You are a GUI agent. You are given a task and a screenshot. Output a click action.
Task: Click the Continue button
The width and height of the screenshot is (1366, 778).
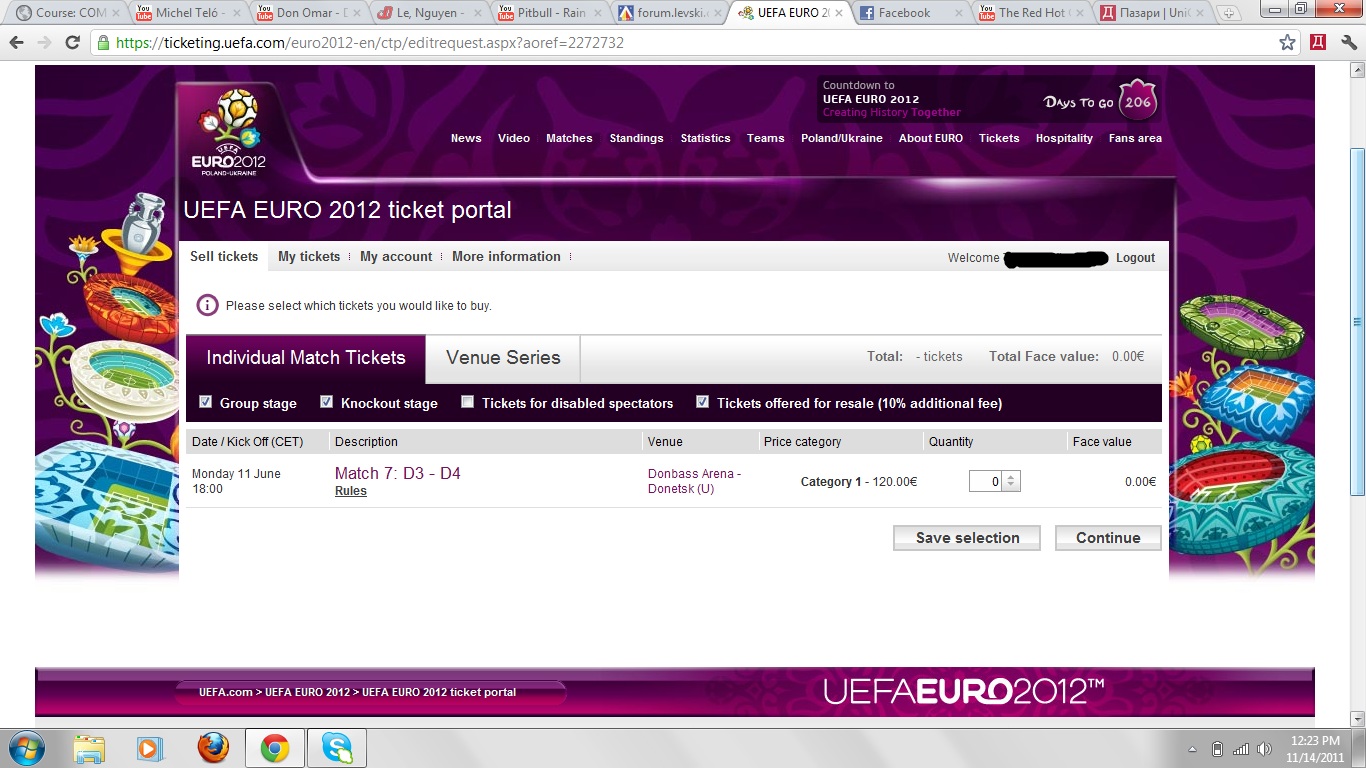[x=1108, y=538]
